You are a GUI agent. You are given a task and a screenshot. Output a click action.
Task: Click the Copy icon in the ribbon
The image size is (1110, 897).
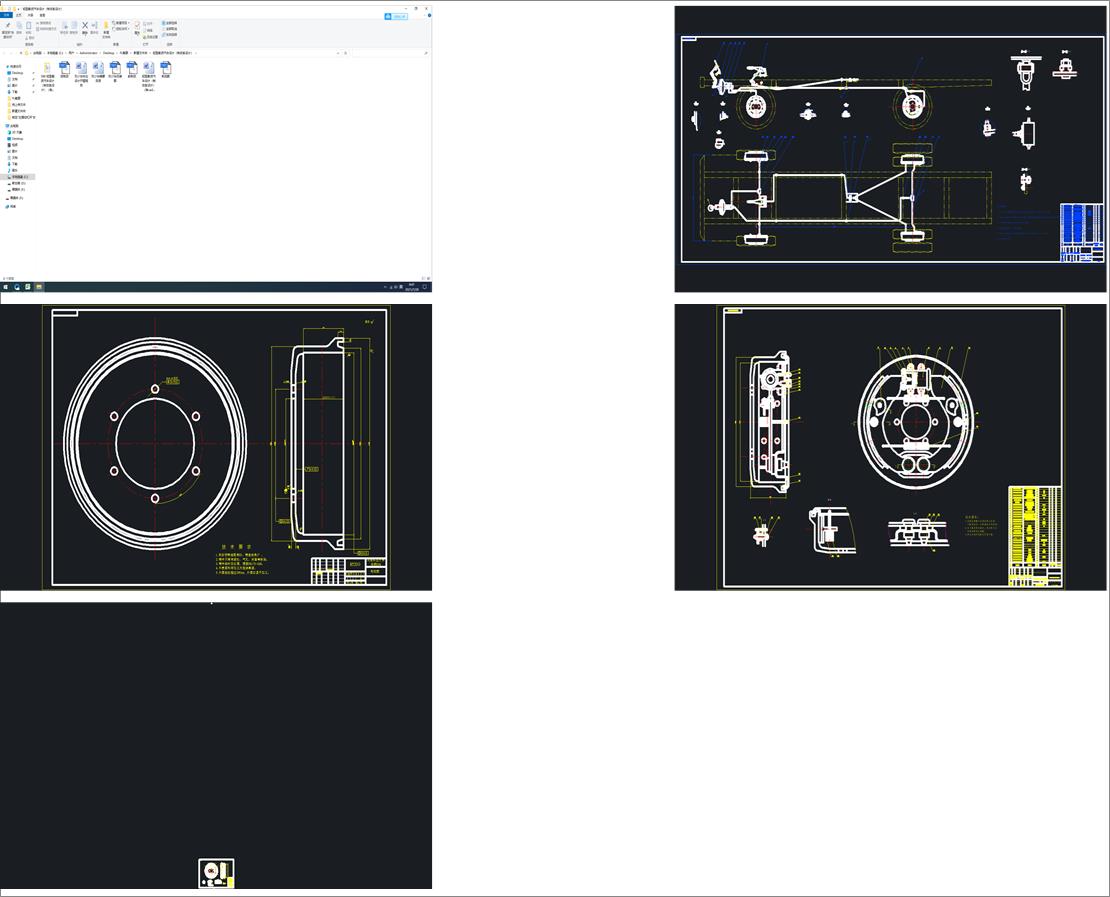[19, 26]
